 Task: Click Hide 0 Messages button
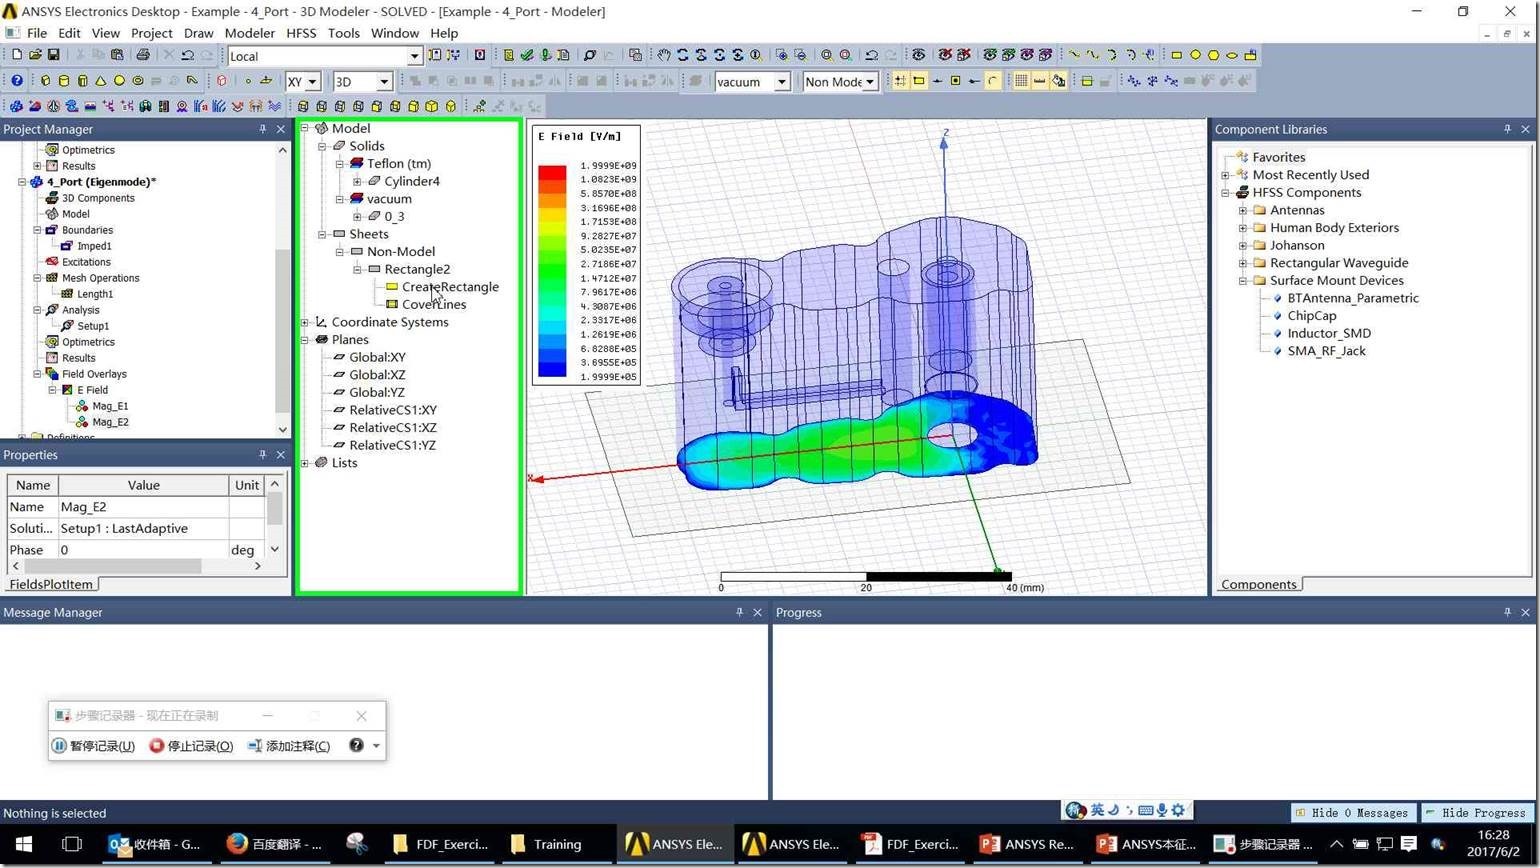coord(1352,813)
